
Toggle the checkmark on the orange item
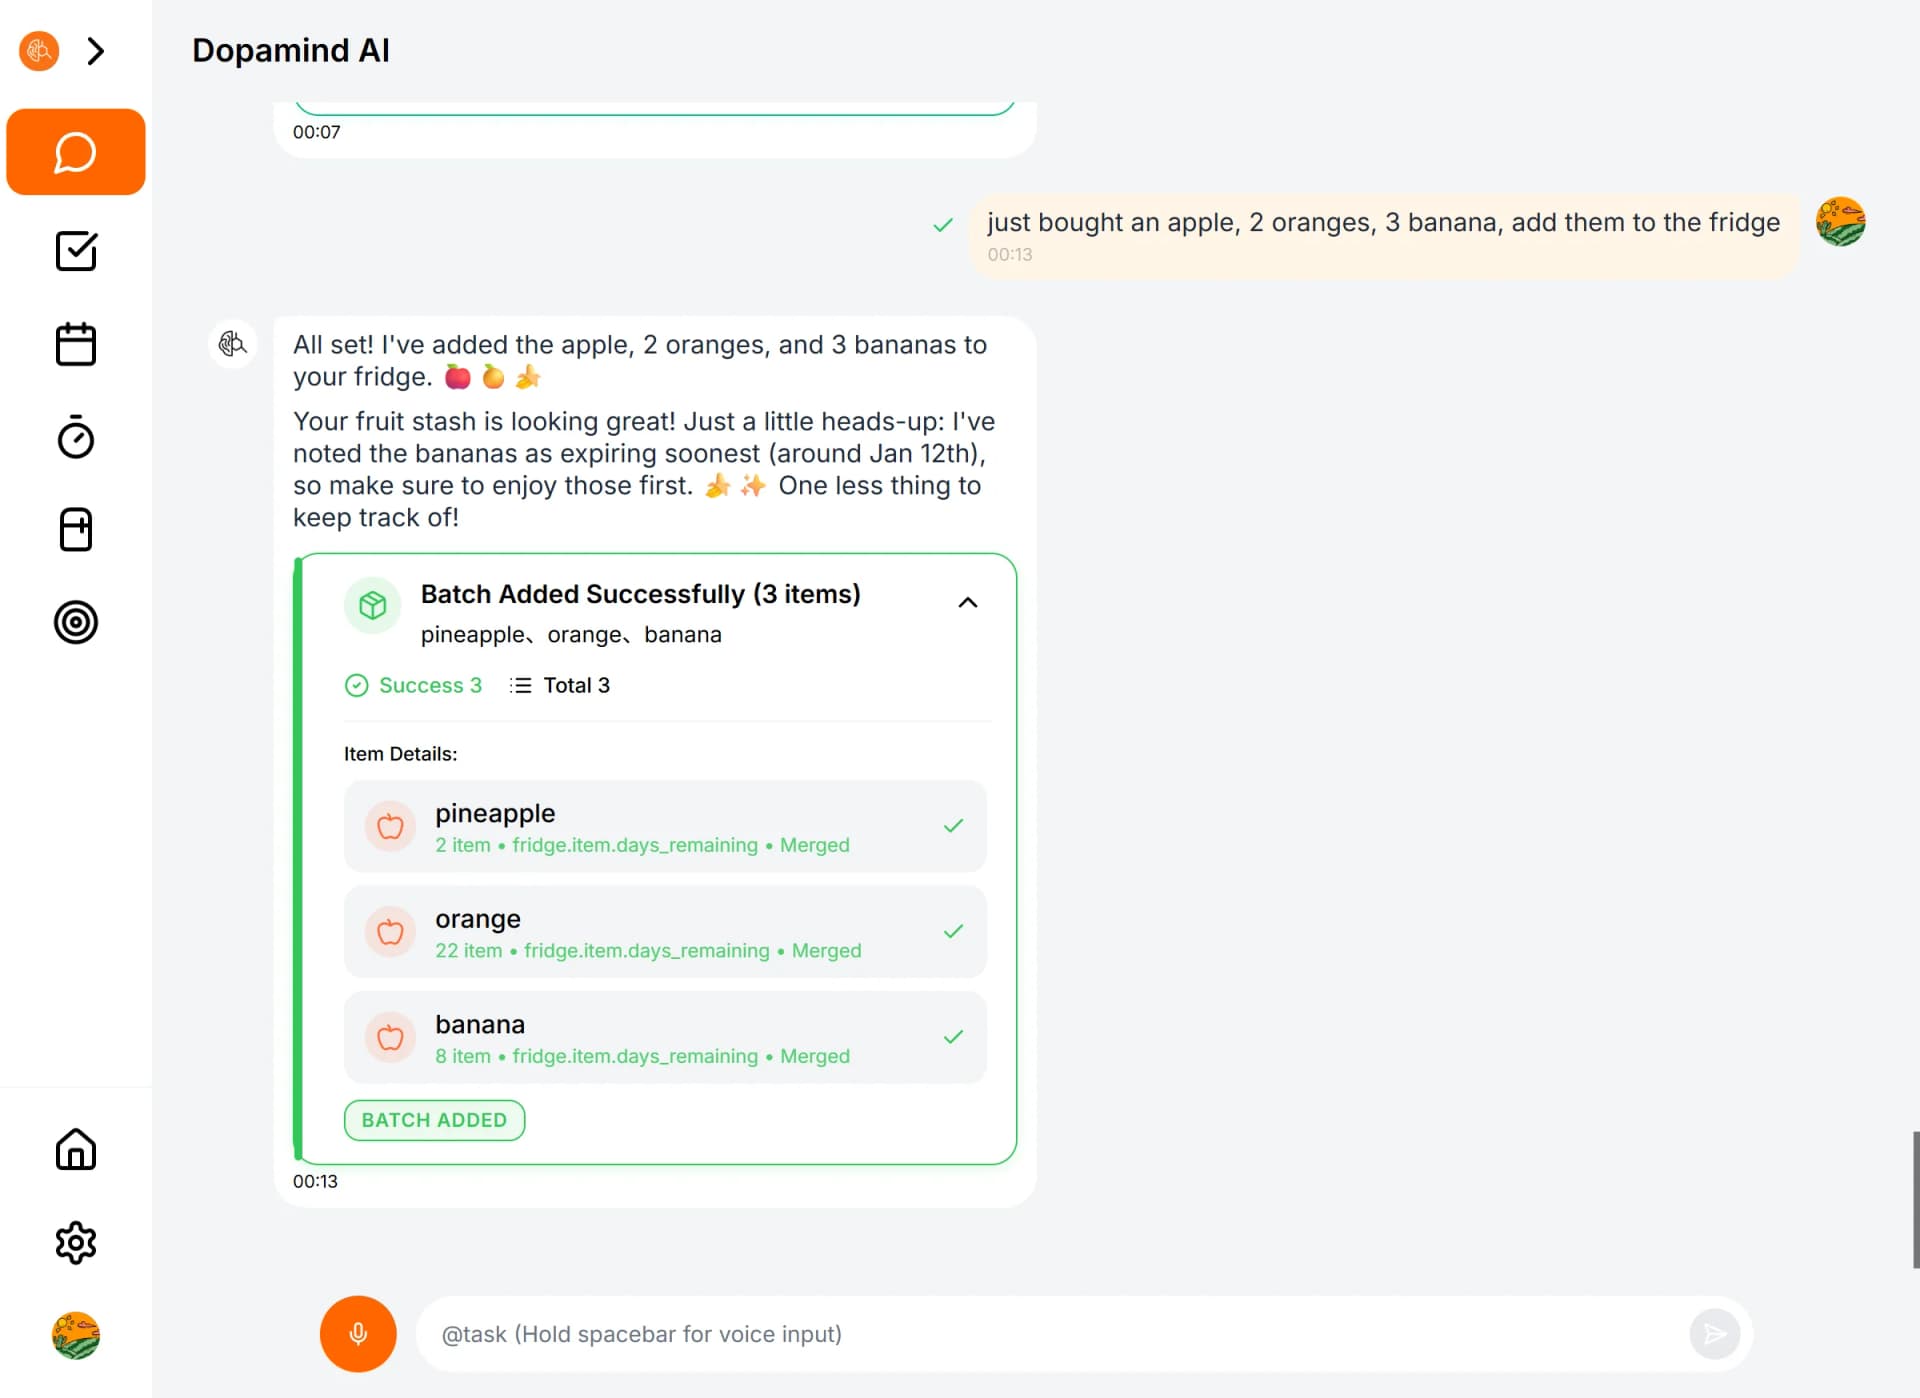click(x=953, y=931)
